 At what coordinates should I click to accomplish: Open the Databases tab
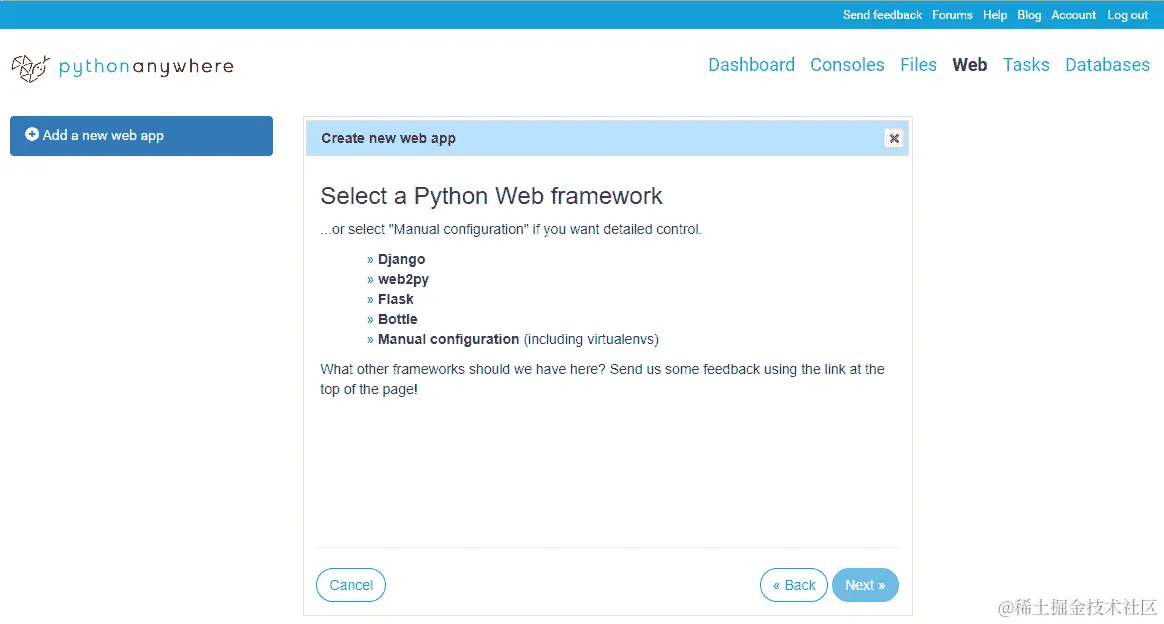[1107, 65]
